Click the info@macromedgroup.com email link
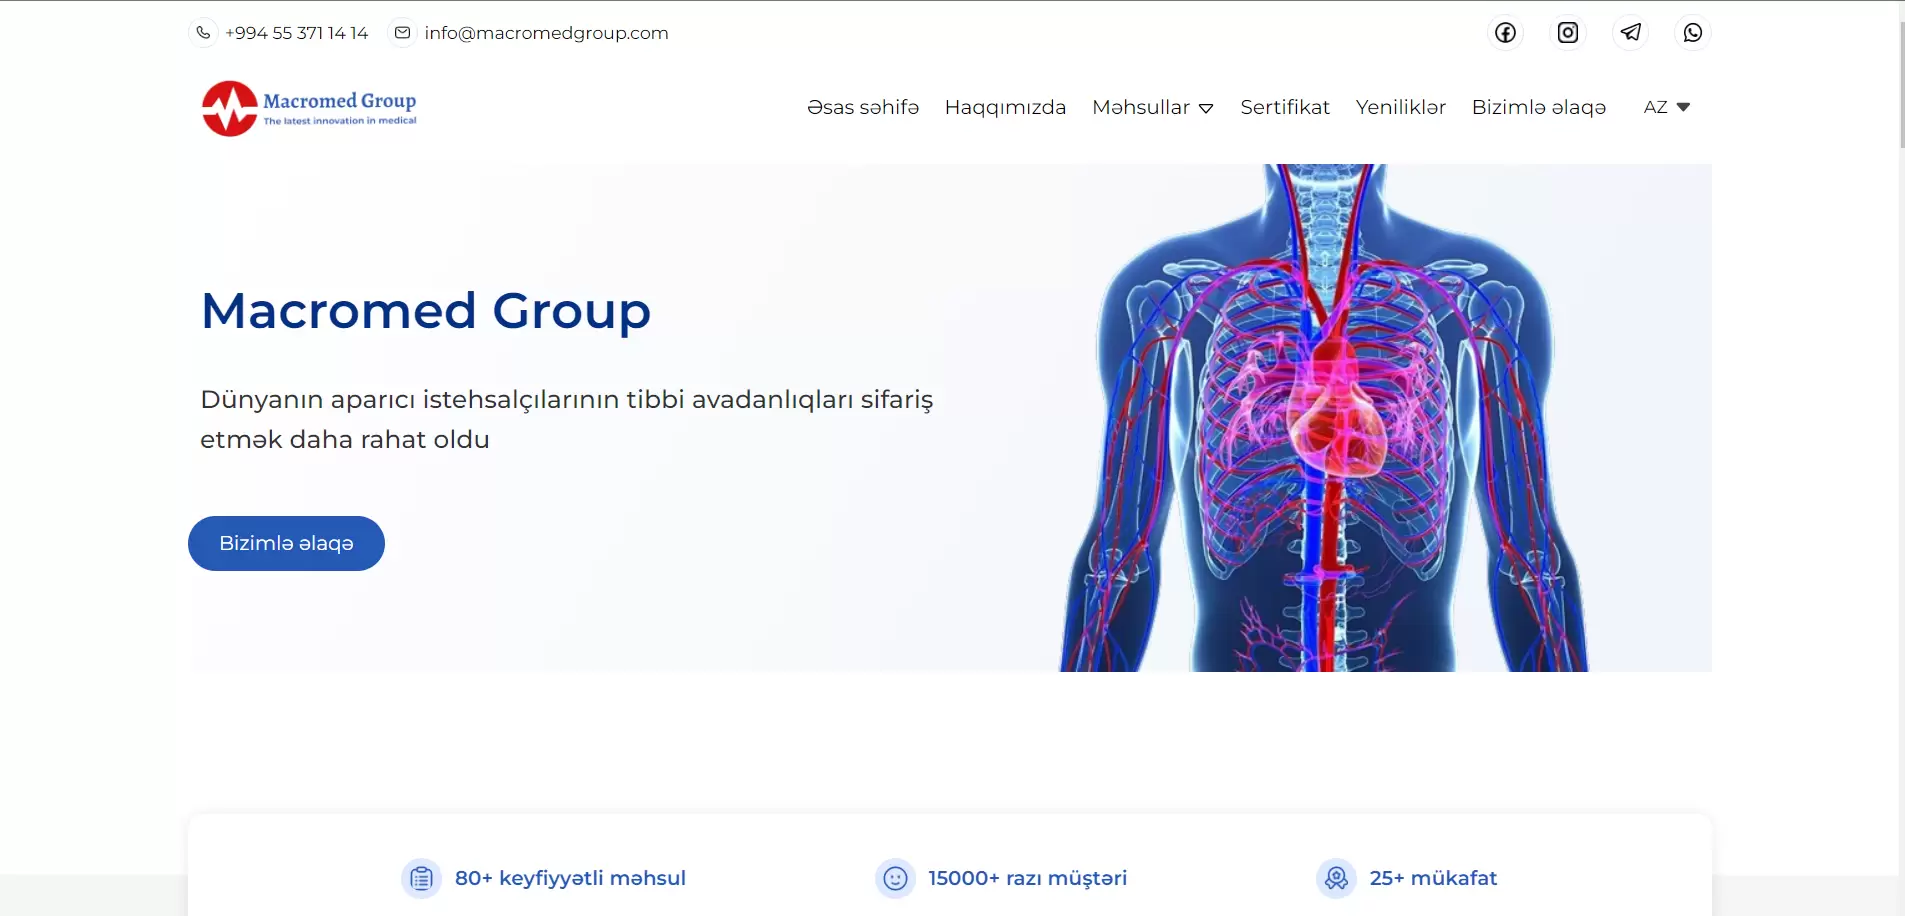 pyautogui.click(x=546, y=33)
